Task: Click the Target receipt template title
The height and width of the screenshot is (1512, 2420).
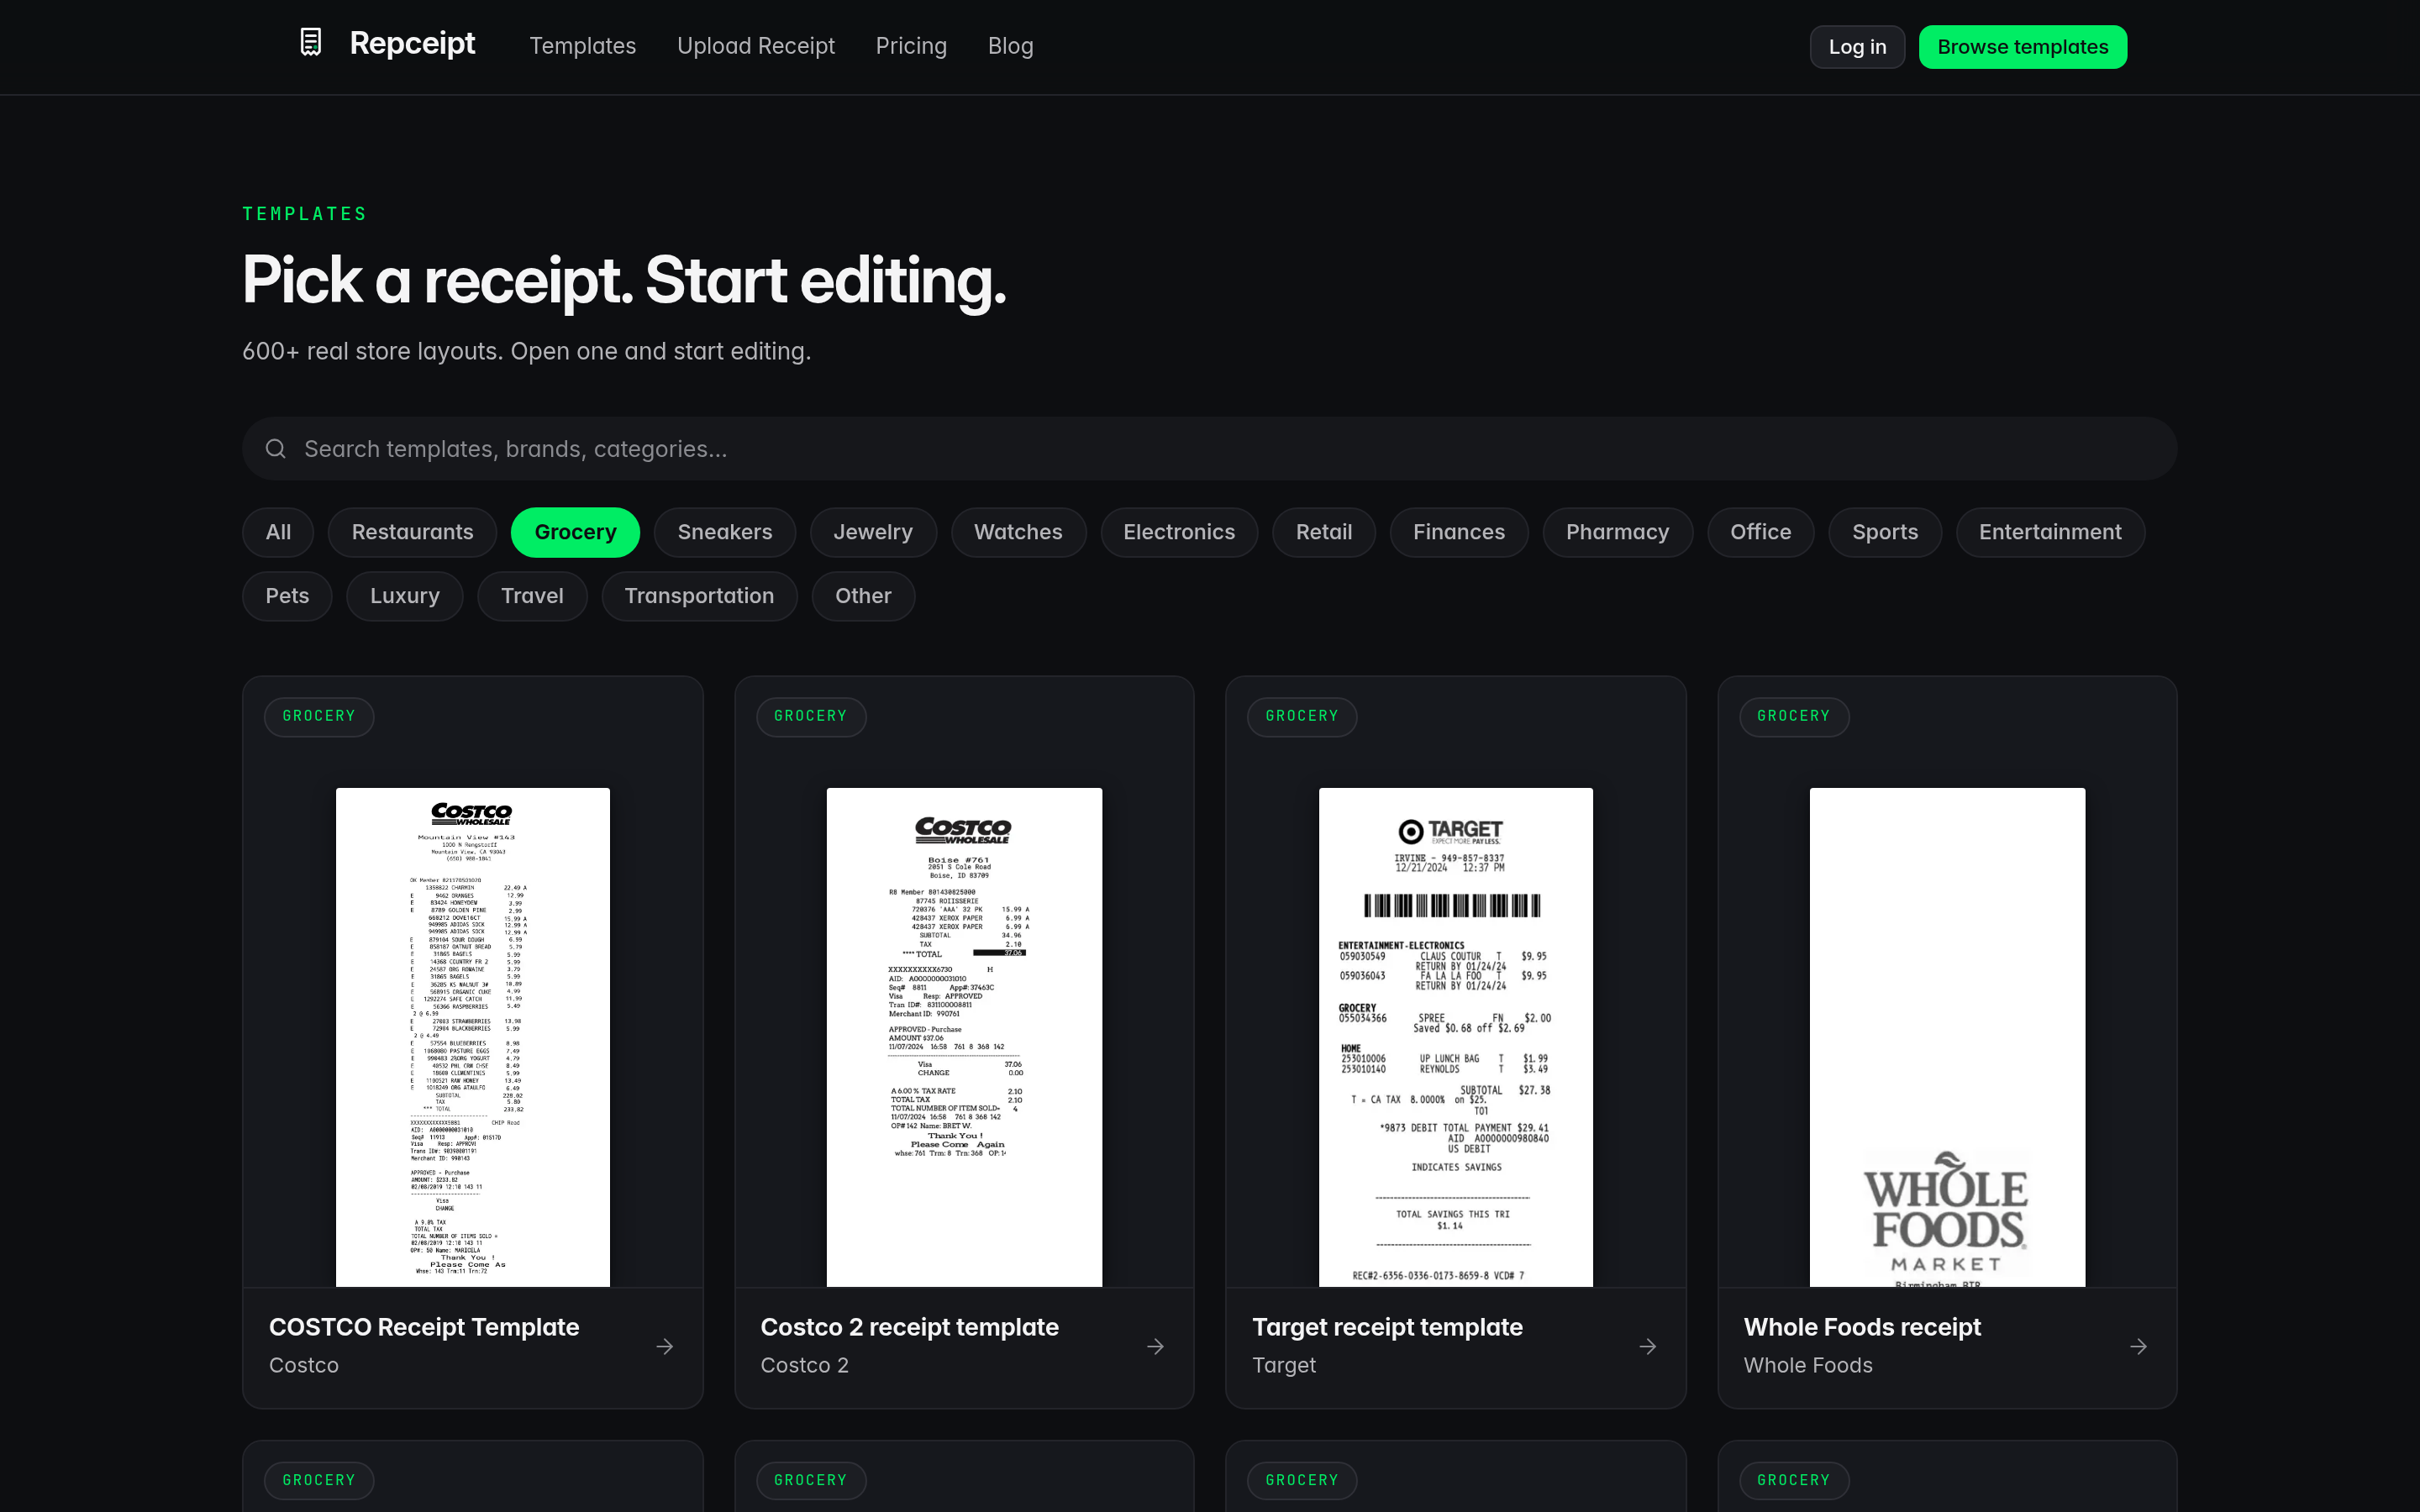Action: click(1387, 1327)
